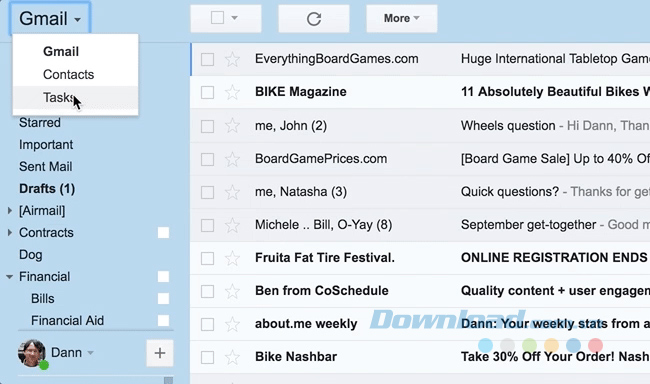The height and width of the screenshot is (384, 650).
Task: Open the [Board Game Sale] email
Action: pos(555,159)
